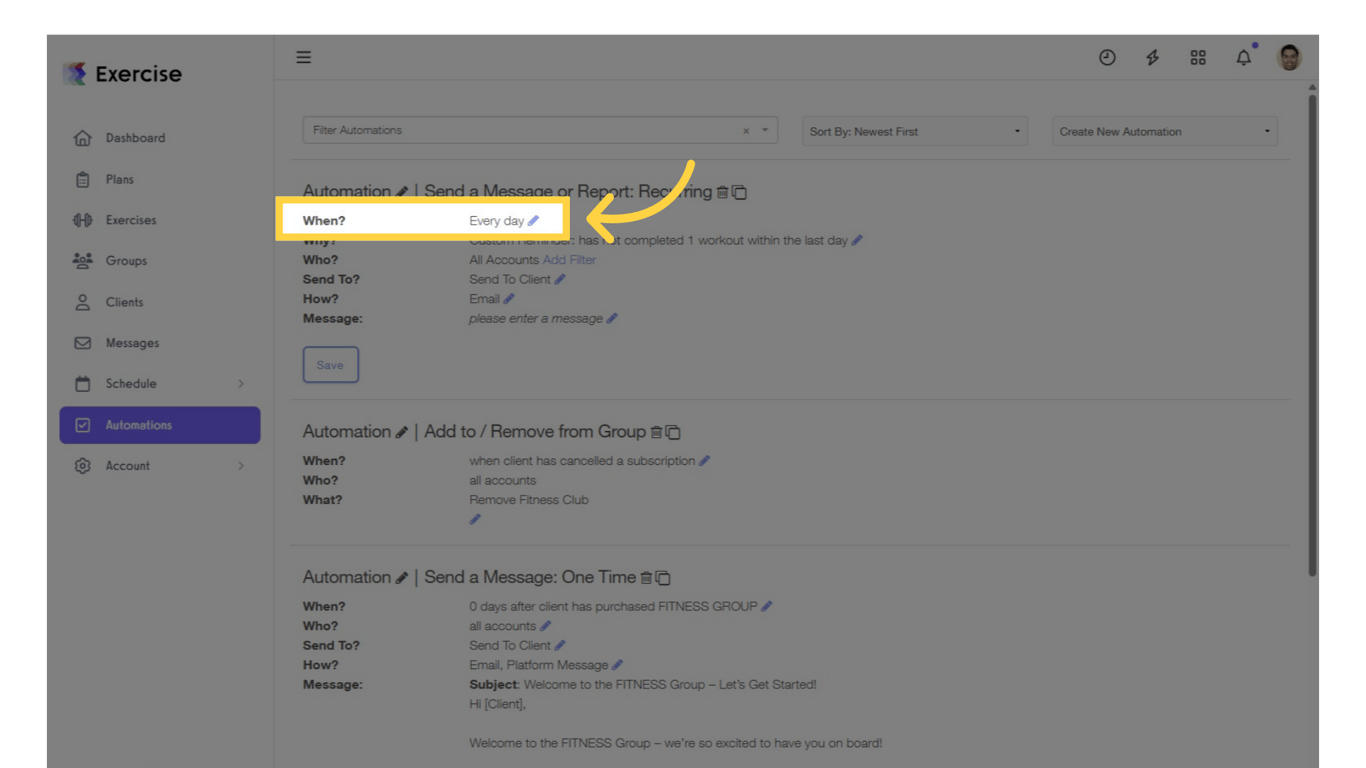This screenshot has width=1366, height=768.
Task: Edit the 'Send To Client' field pencil icon
Action: (559, 279)
